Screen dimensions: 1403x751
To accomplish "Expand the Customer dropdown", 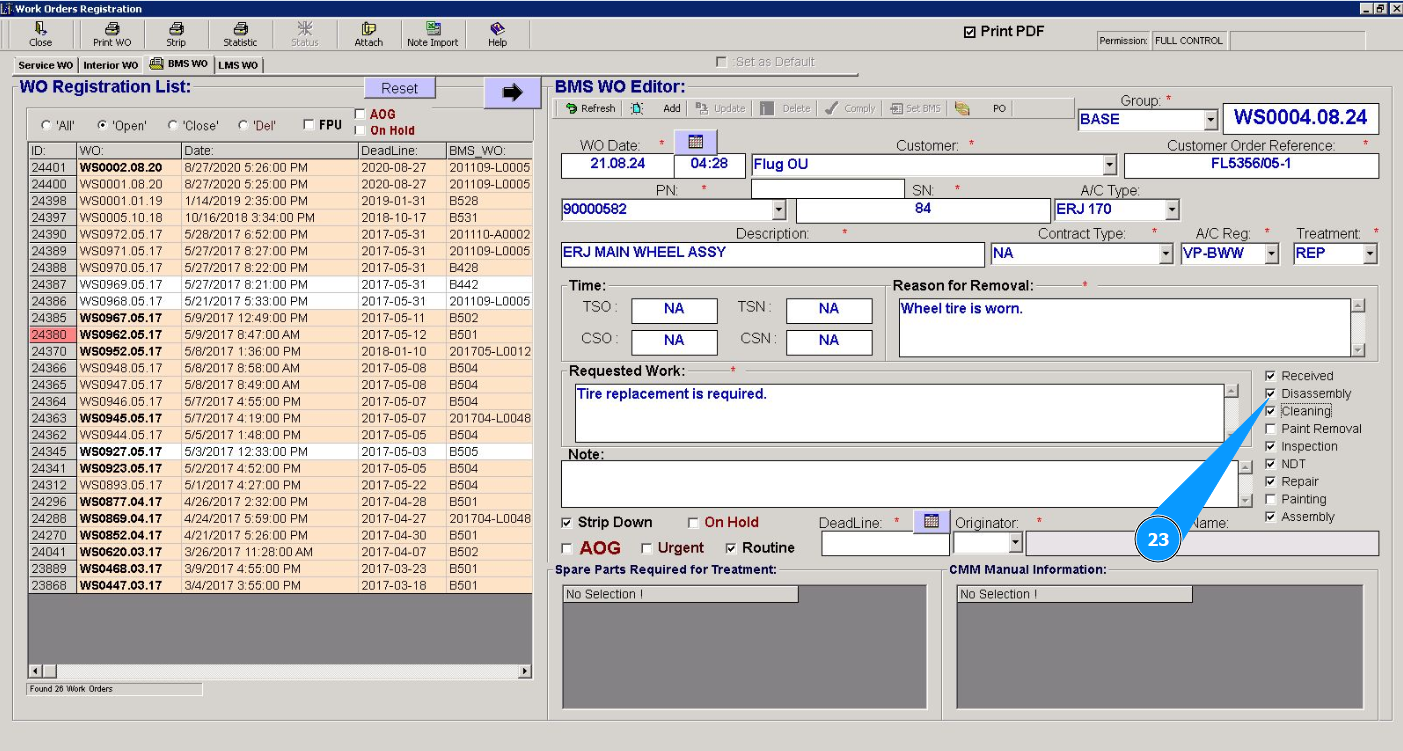I will (x=1108, y=165).
